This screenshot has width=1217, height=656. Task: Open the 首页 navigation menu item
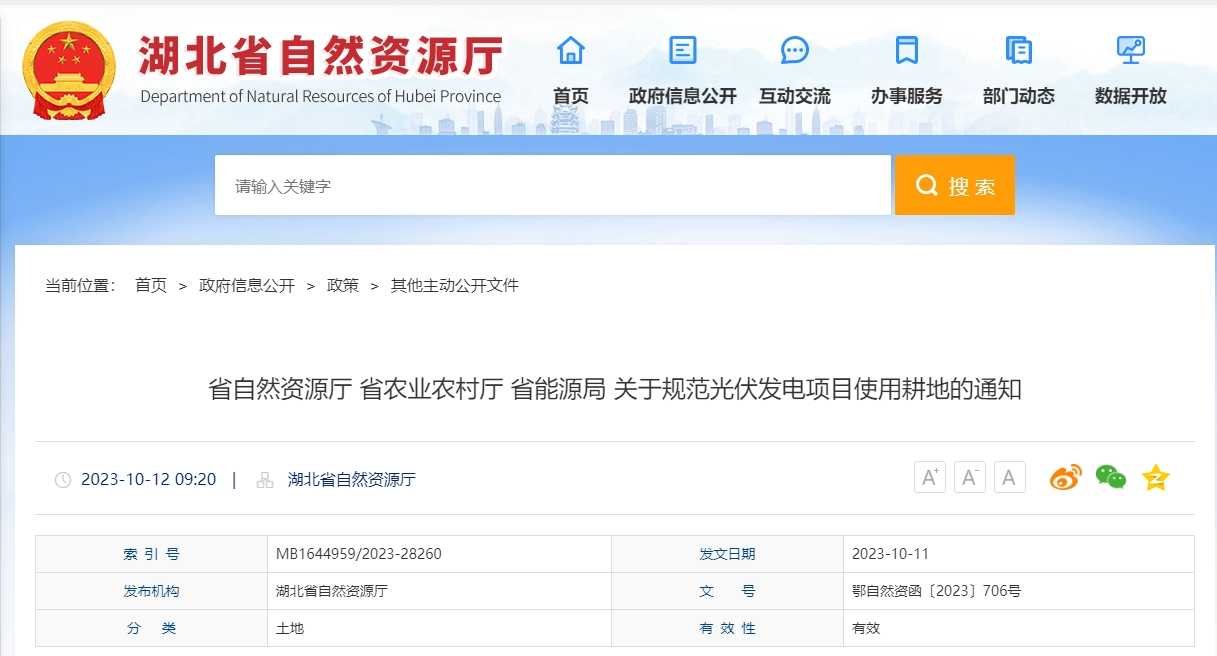(x=571, y=96)
